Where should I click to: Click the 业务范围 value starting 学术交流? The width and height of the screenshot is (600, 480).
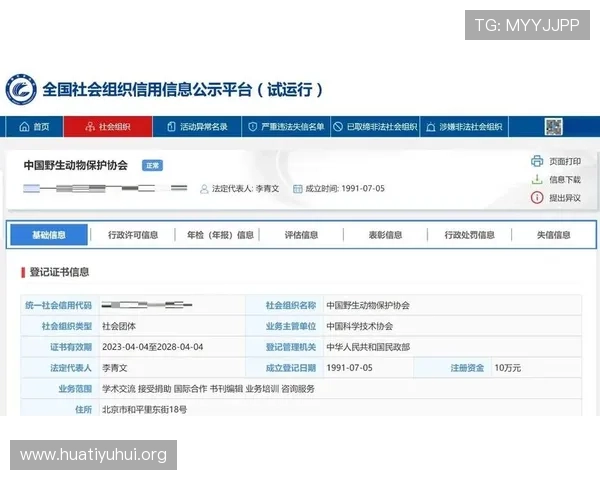click(208, 389)
